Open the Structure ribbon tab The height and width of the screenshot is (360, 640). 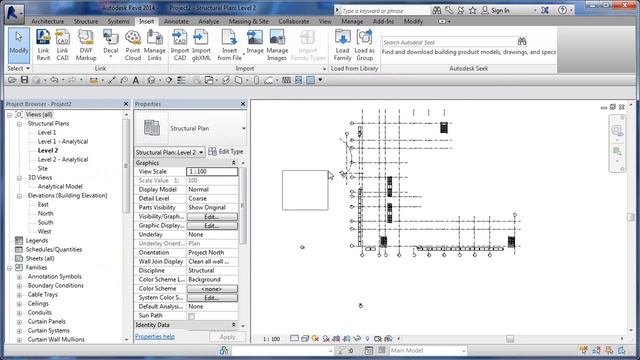pos(86,21)
